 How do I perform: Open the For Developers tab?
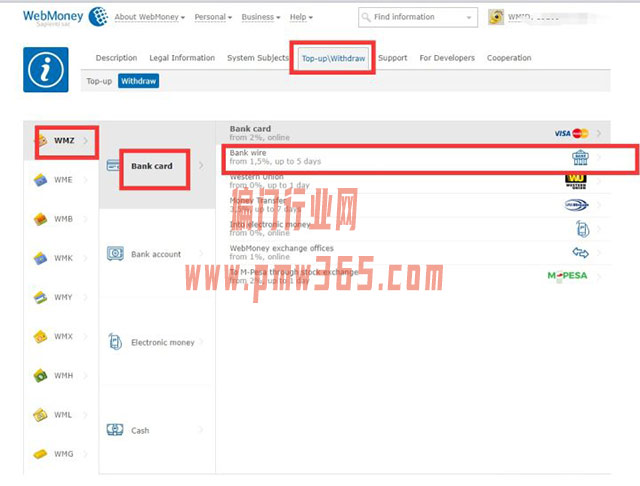click(447, 58)
